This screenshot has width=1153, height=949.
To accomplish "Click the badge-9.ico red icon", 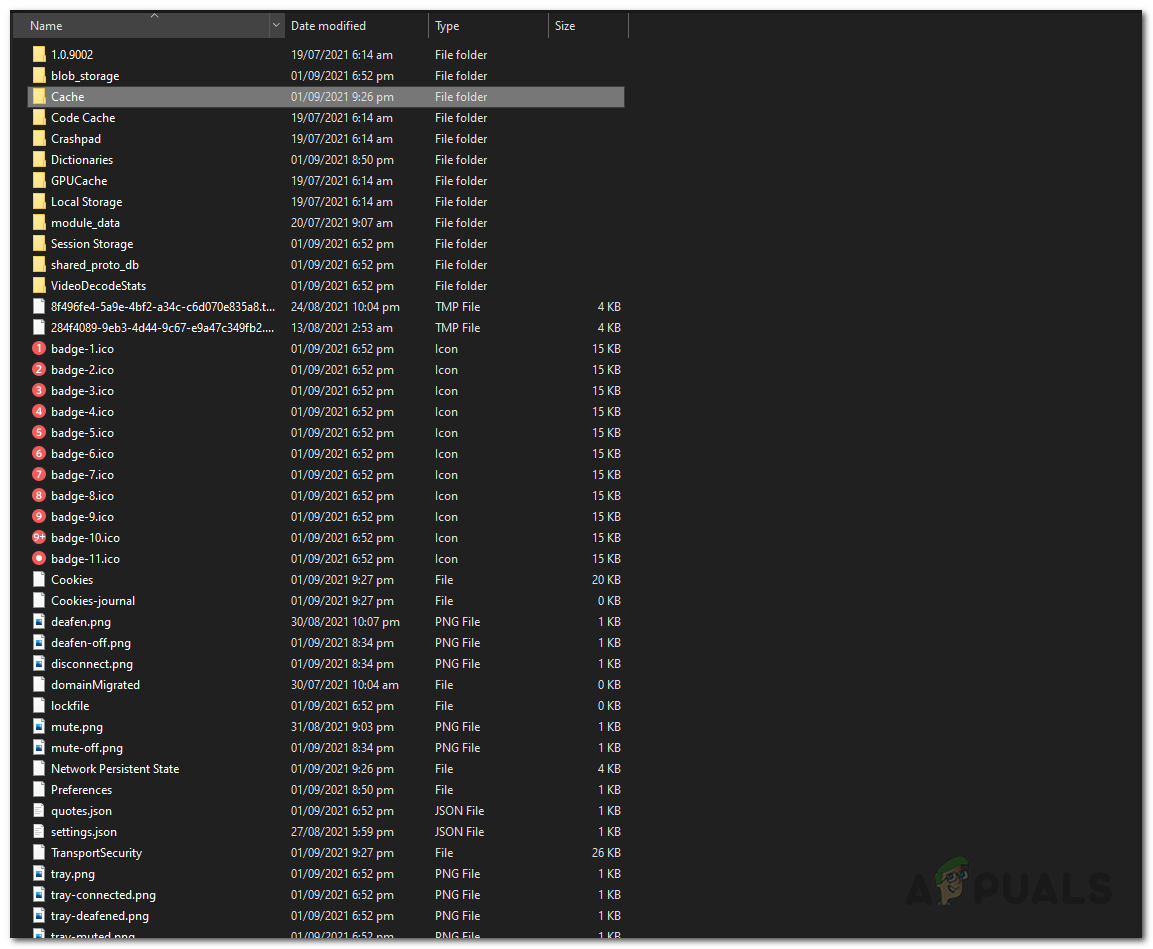I will tap(39, 517).
